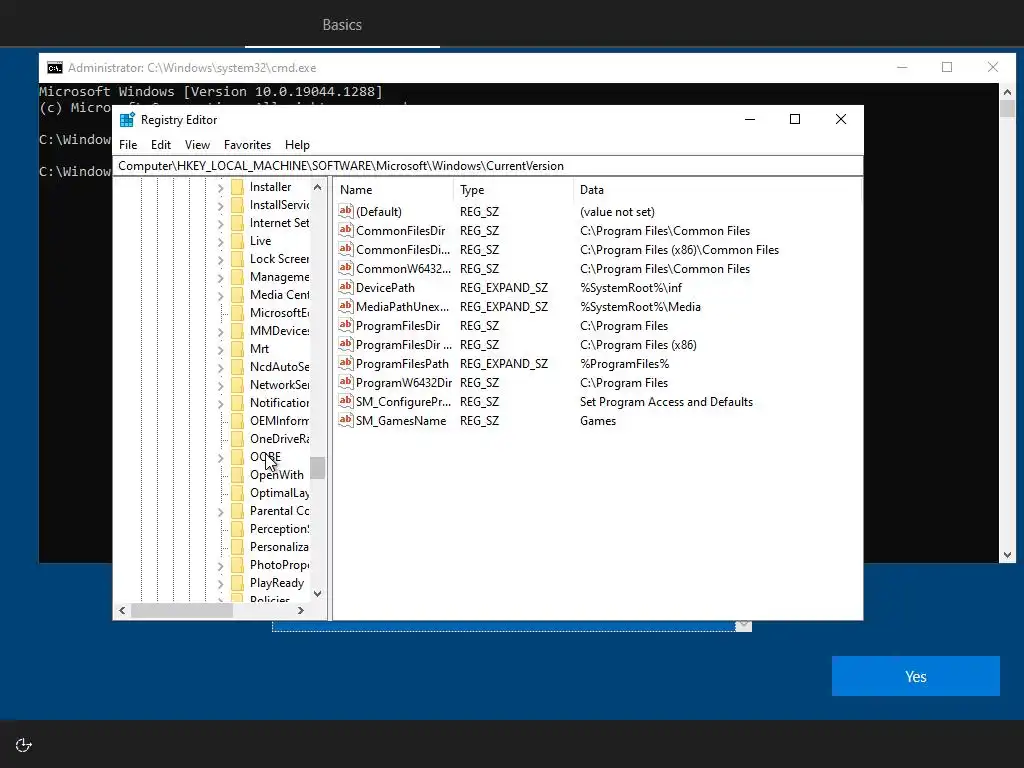Click the '%ProgramFiles%' data cell

624,364
